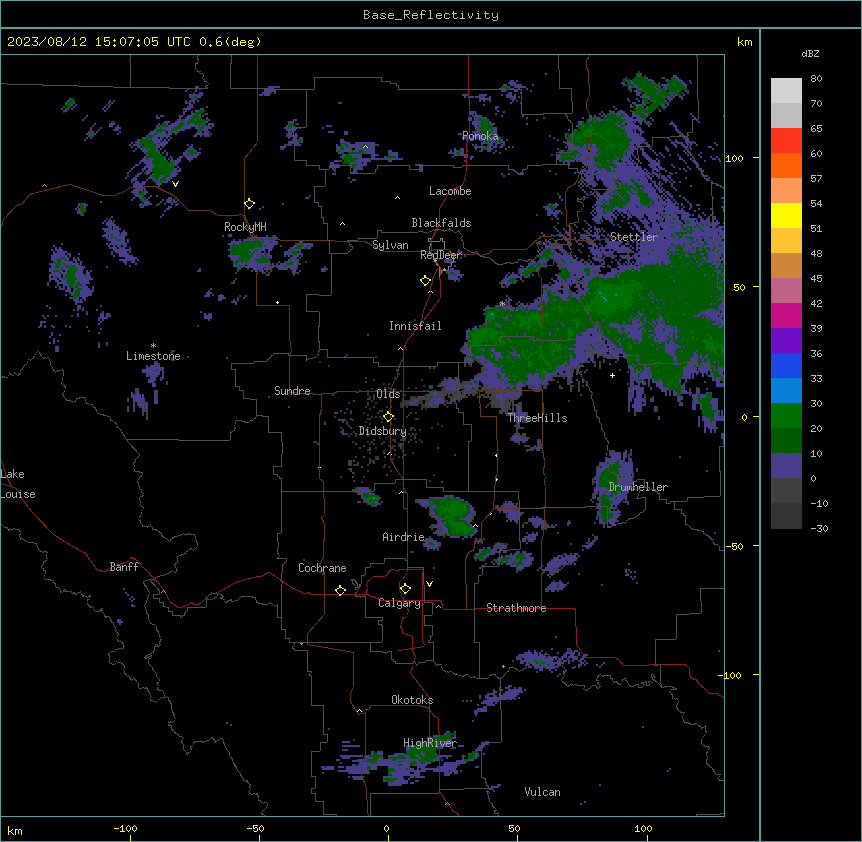
Task: Select the Lacombe city label
Action: click(x=450, y=191)
